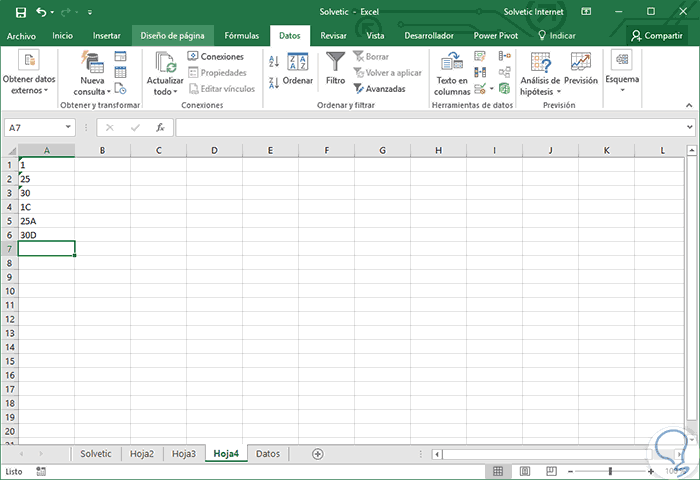Click the zoom slider handle
Viewport: 700px width, 480px height.
click(610, 471)
